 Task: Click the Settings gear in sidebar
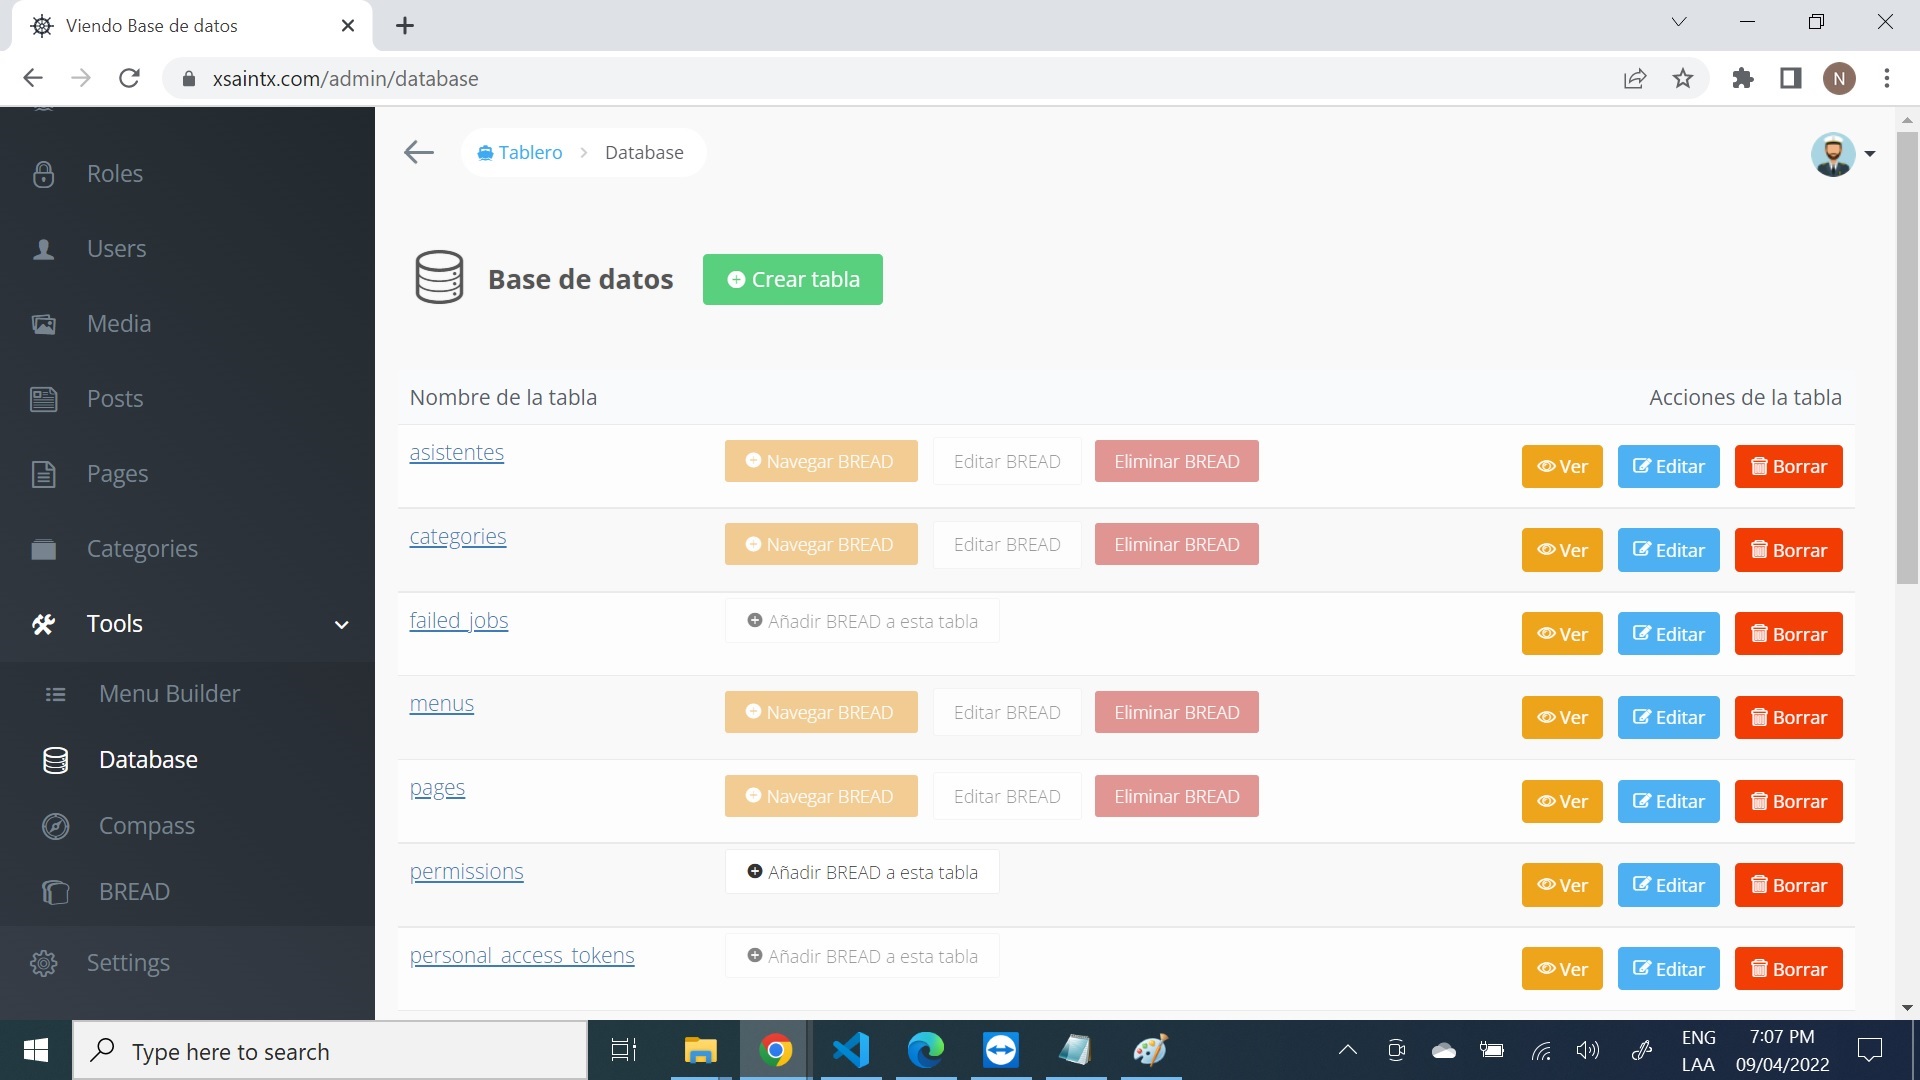click(44, 963)
